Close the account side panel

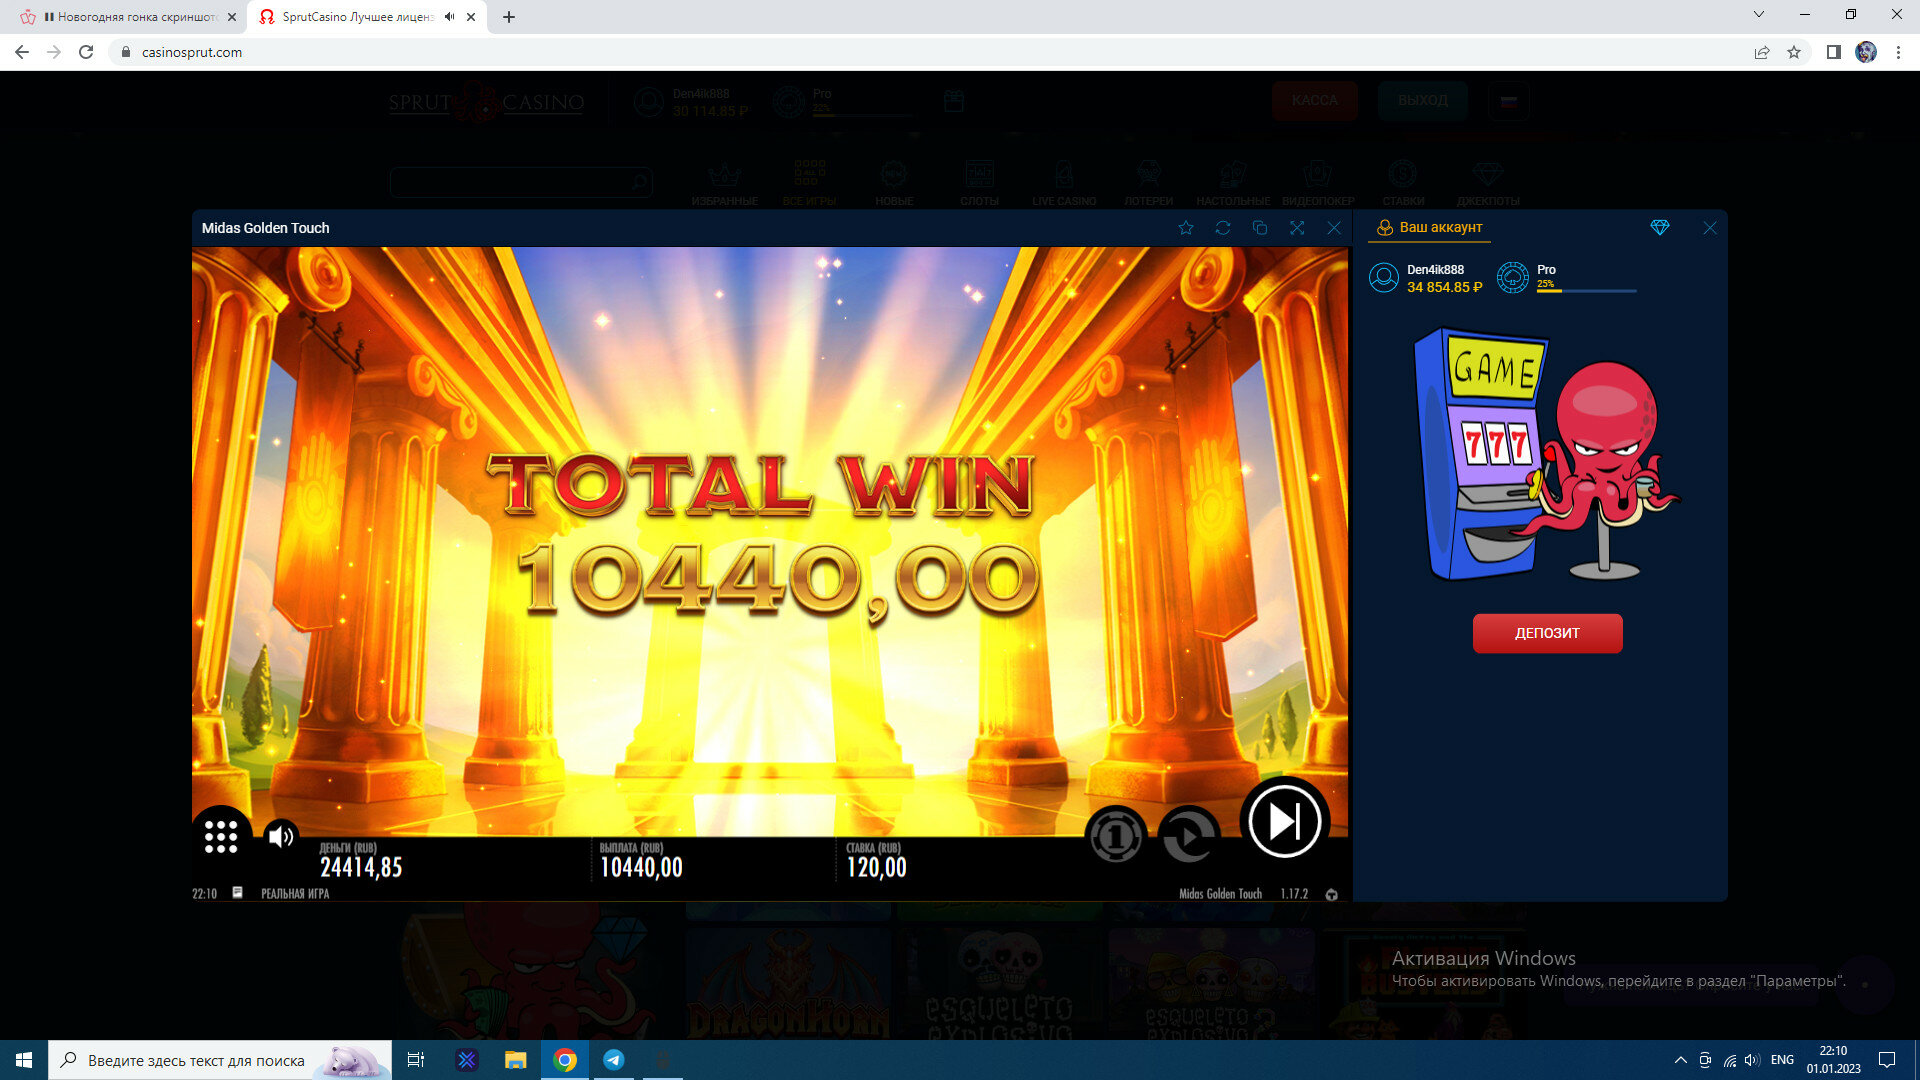point(1710,228)
